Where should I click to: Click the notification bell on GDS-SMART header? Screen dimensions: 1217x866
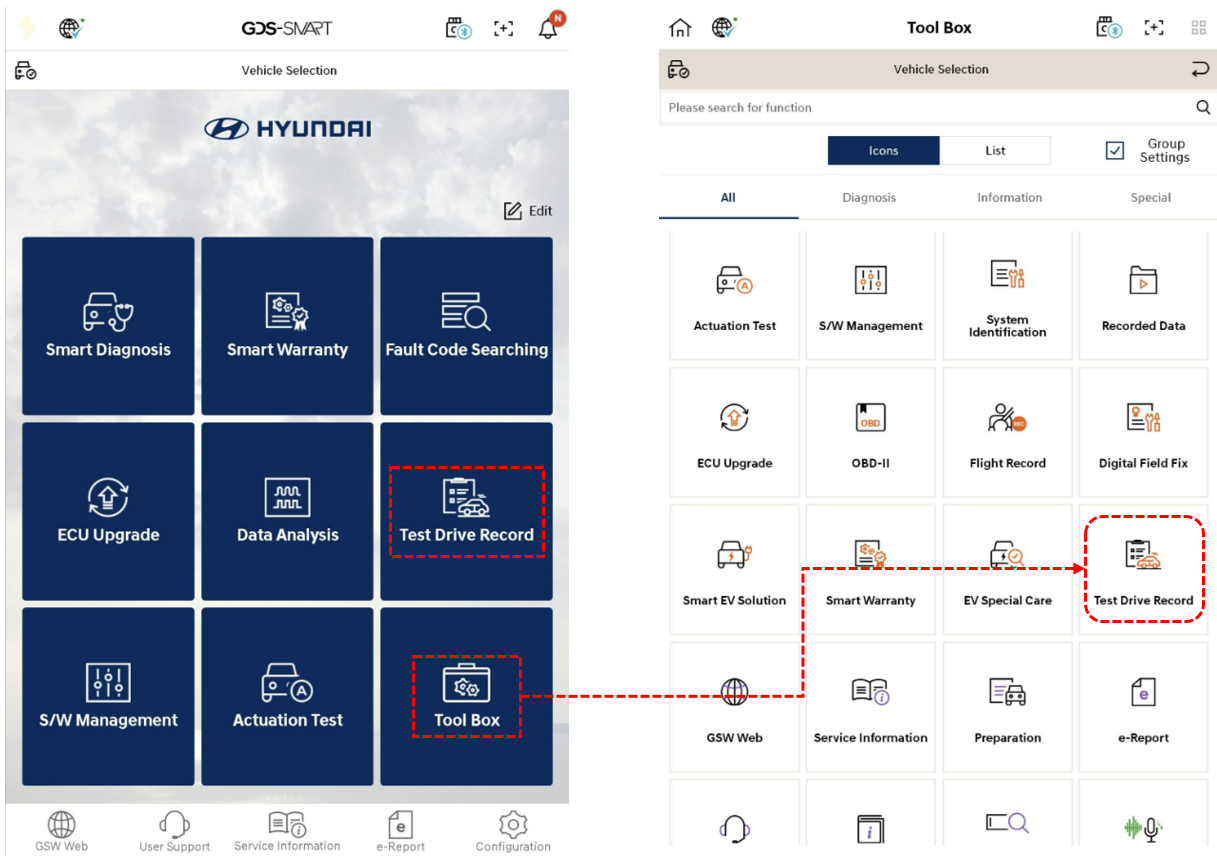click(x=549, y=27)
